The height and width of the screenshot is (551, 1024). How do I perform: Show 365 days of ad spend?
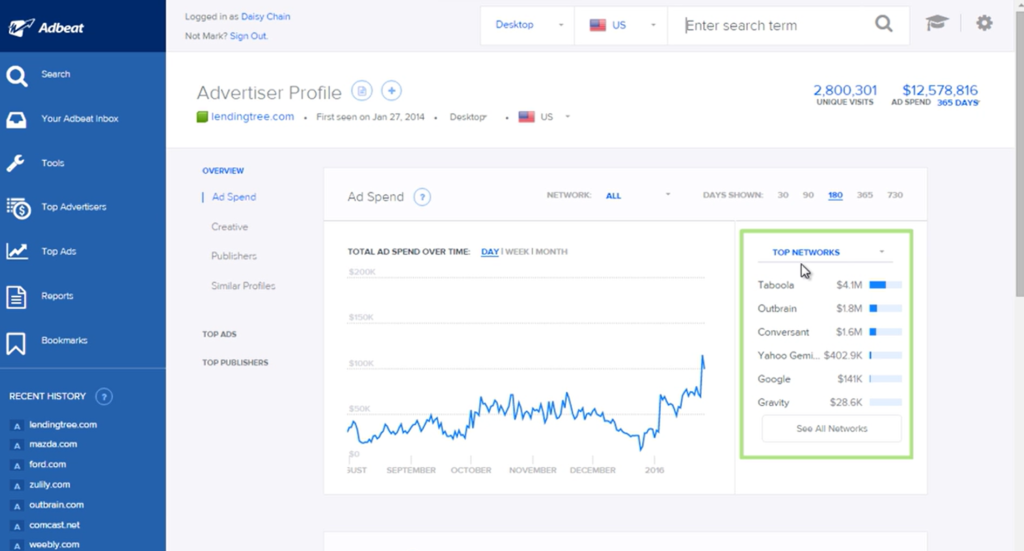(865, 195)
